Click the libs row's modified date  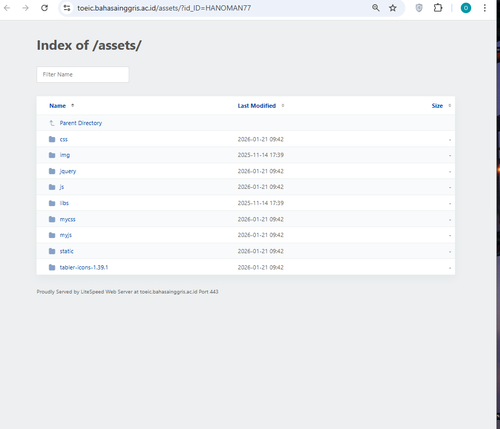261,203
